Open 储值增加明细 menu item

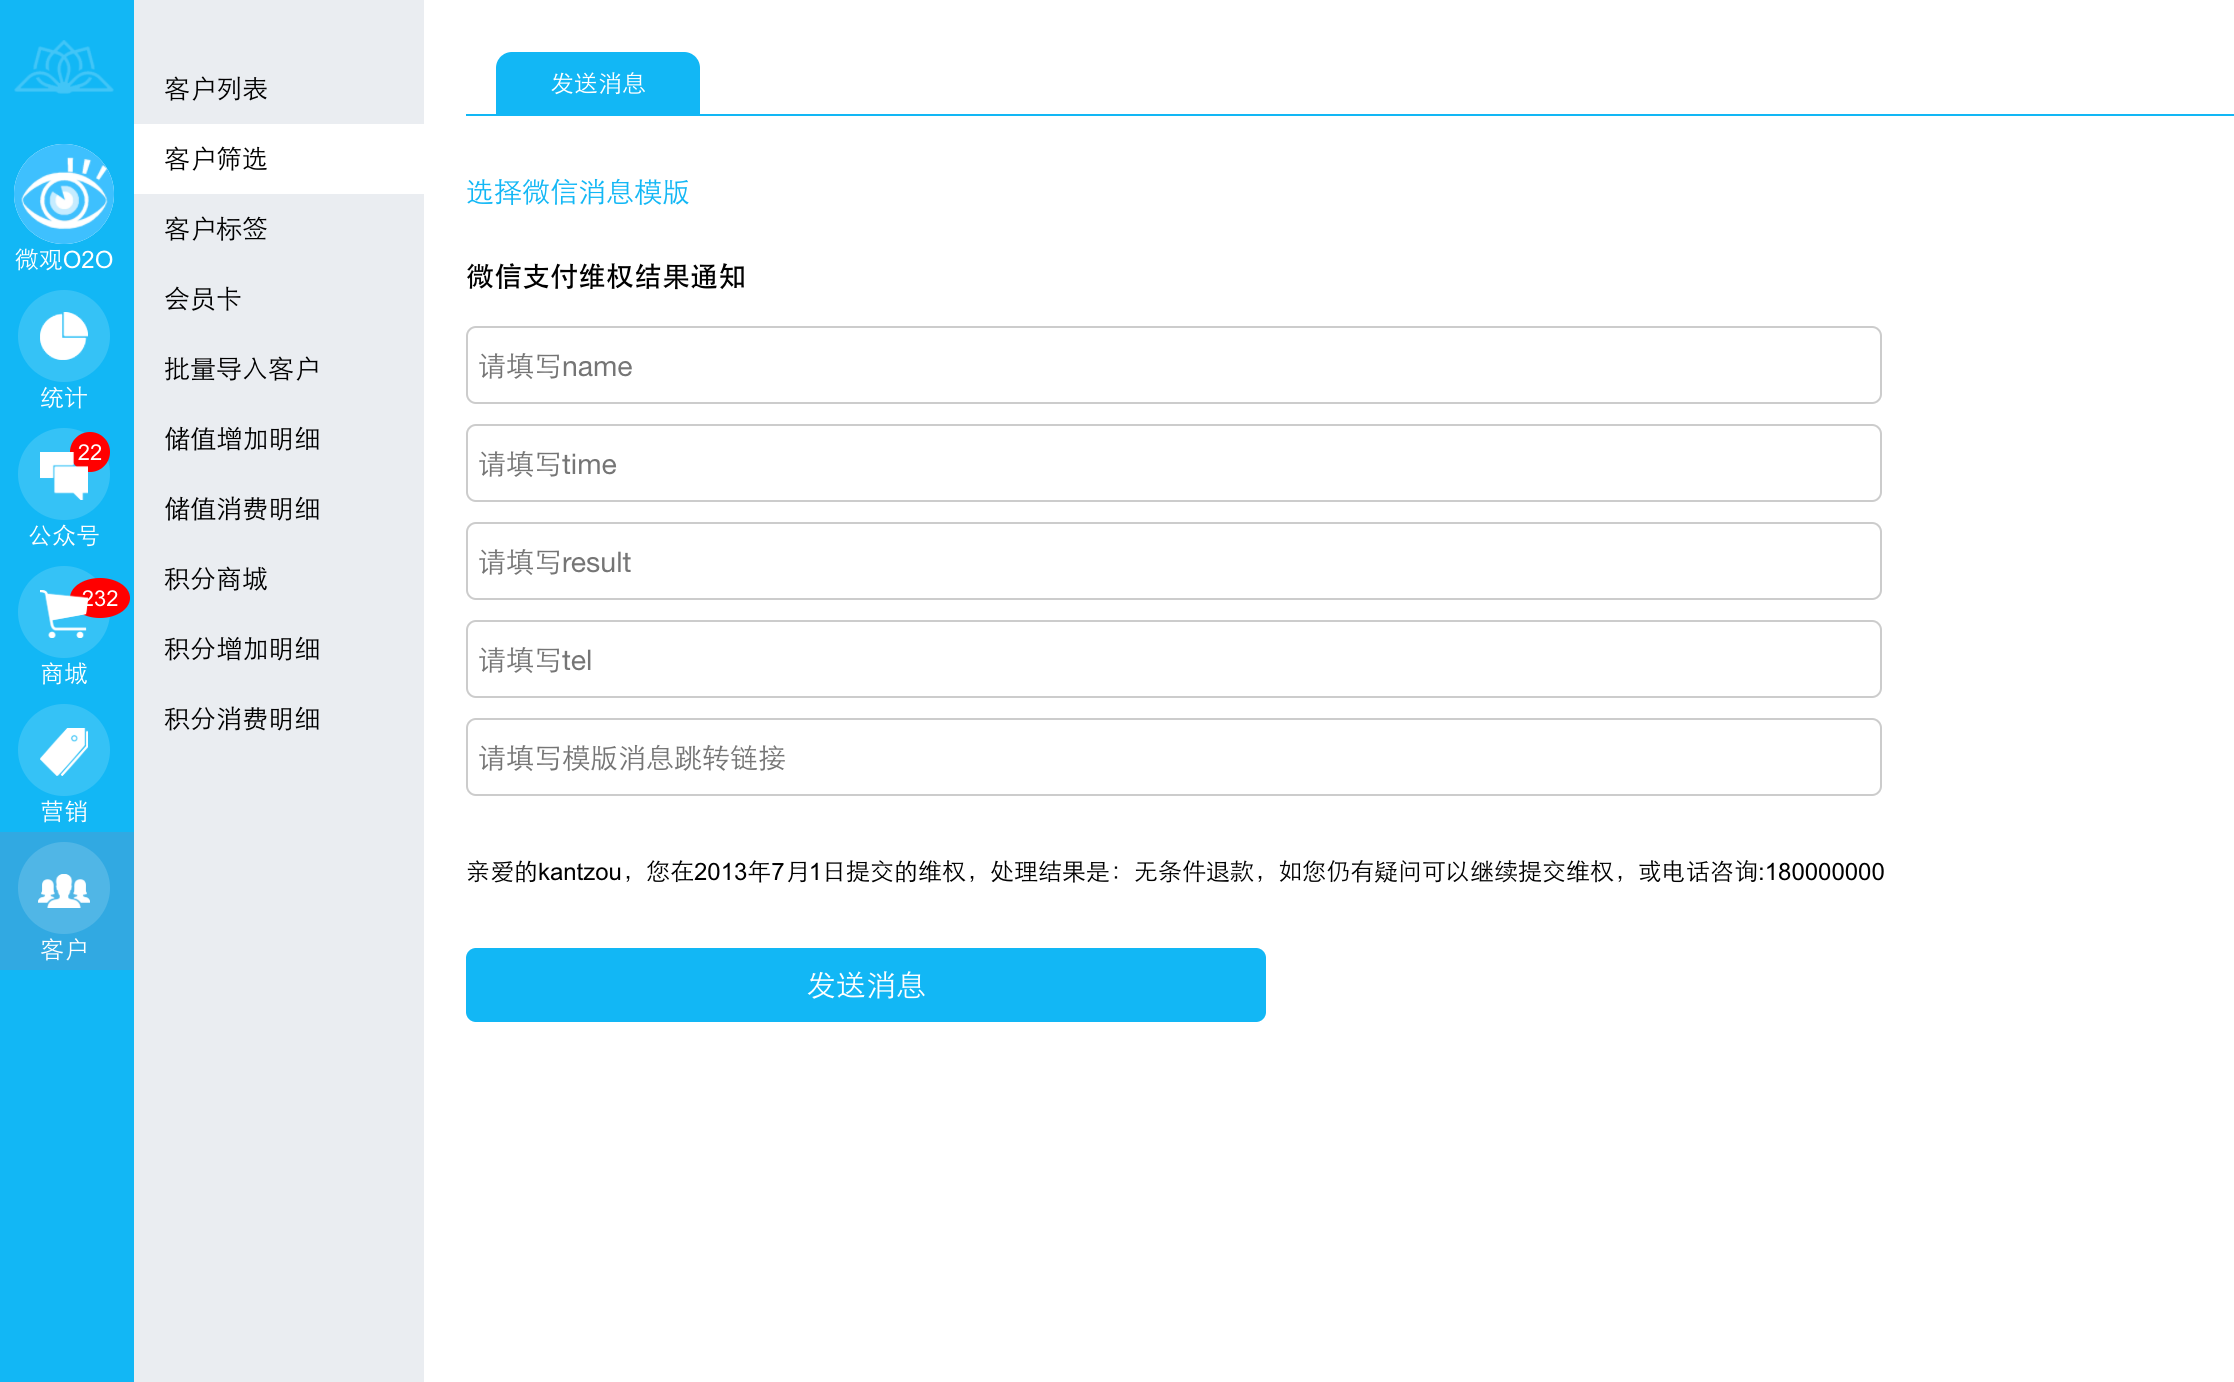tap(279, 439)
